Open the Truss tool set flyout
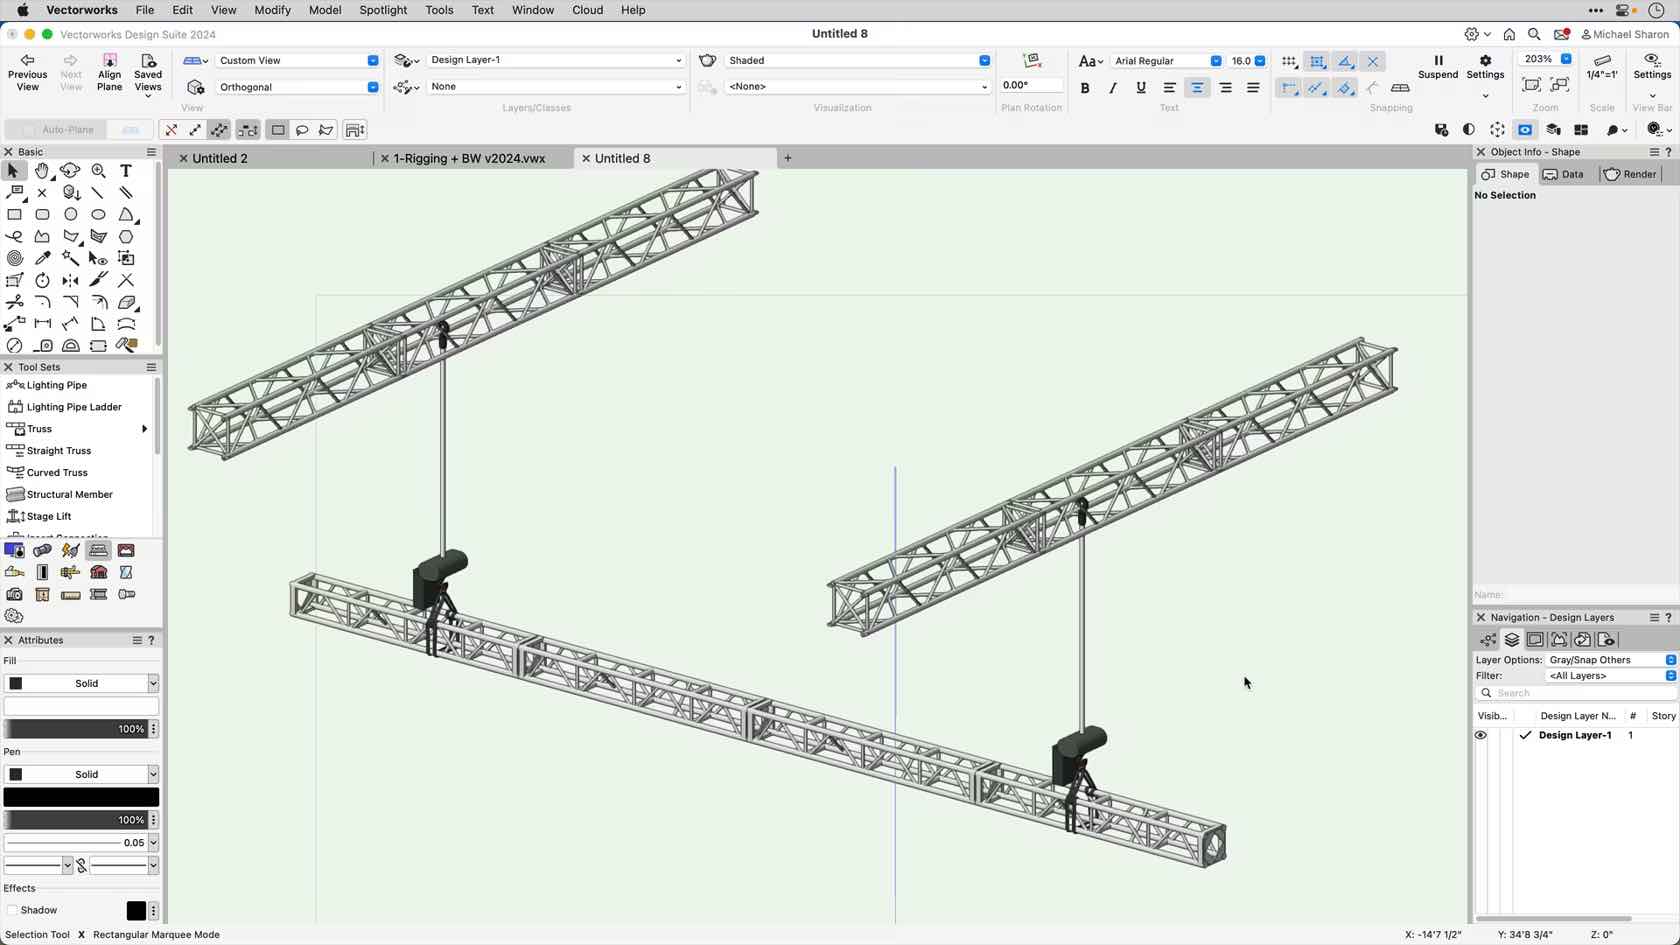The height and width of the screenshot is (945, 1680). click(x=143, y=428)
